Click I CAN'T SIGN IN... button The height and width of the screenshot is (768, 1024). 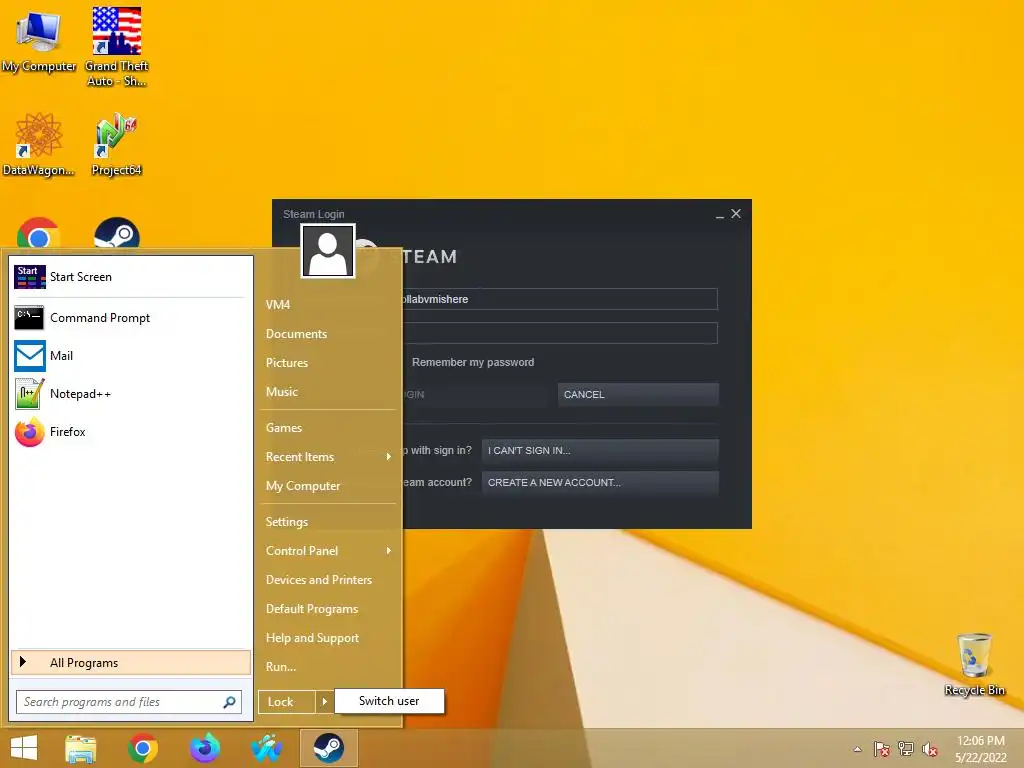[600, 451]
